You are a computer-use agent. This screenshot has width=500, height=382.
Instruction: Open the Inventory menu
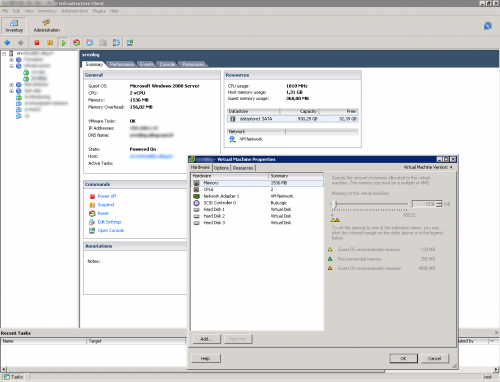coord(47,11)
